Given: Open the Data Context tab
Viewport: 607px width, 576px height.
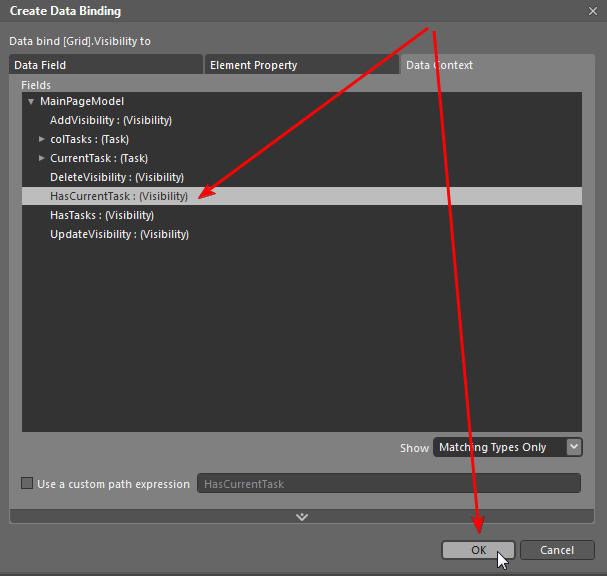Looking at the screenshot, I should point(497,65).
